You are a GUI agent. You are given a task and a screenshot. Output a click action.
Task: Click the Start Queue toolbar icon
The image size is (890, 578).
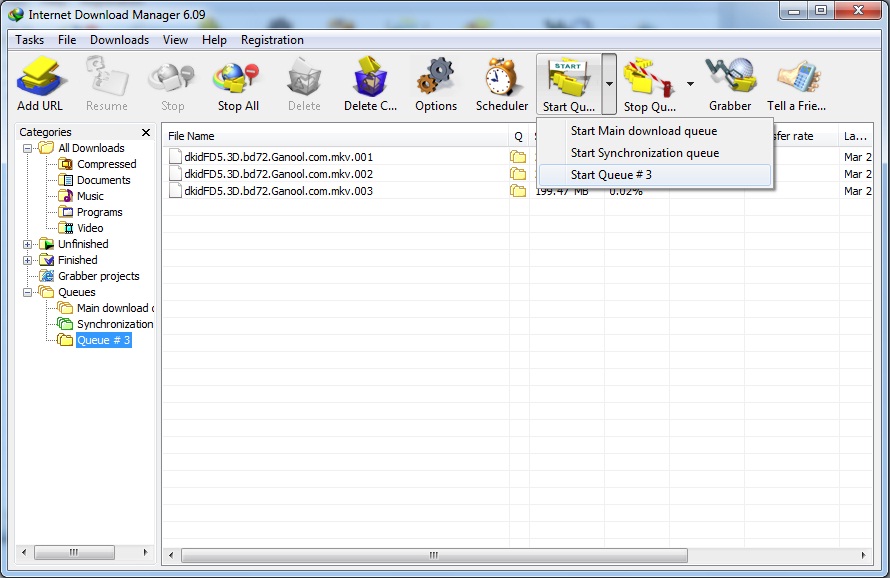pyautogui.click(x=568, y=77)
